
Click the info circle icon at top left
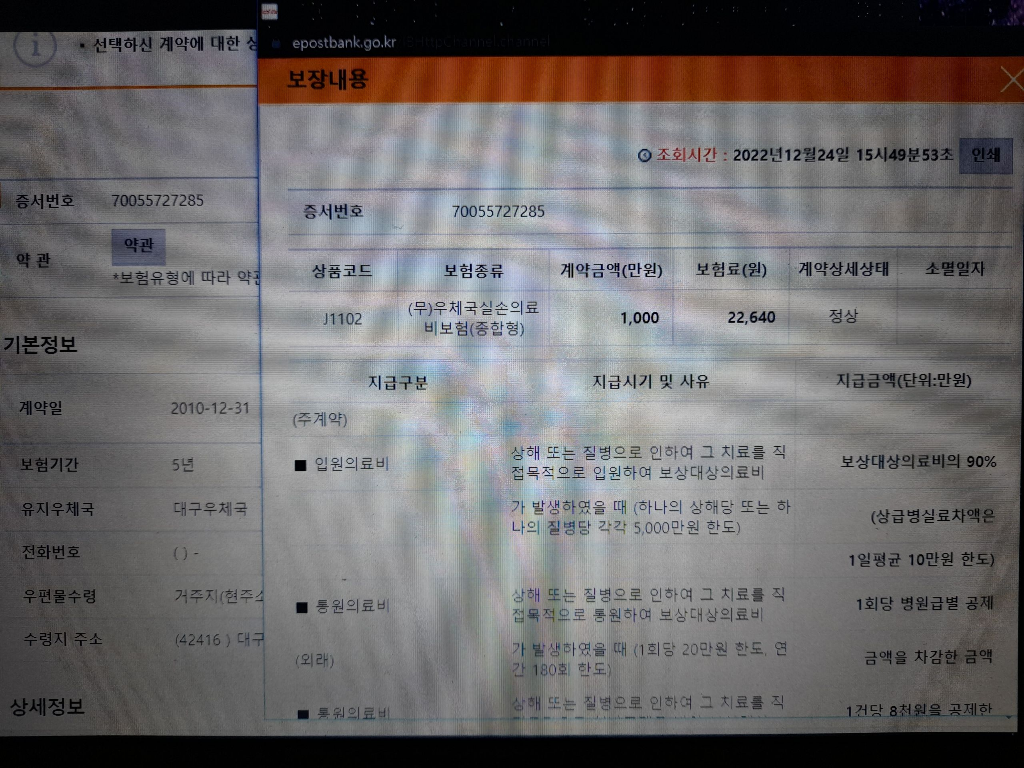37,45
